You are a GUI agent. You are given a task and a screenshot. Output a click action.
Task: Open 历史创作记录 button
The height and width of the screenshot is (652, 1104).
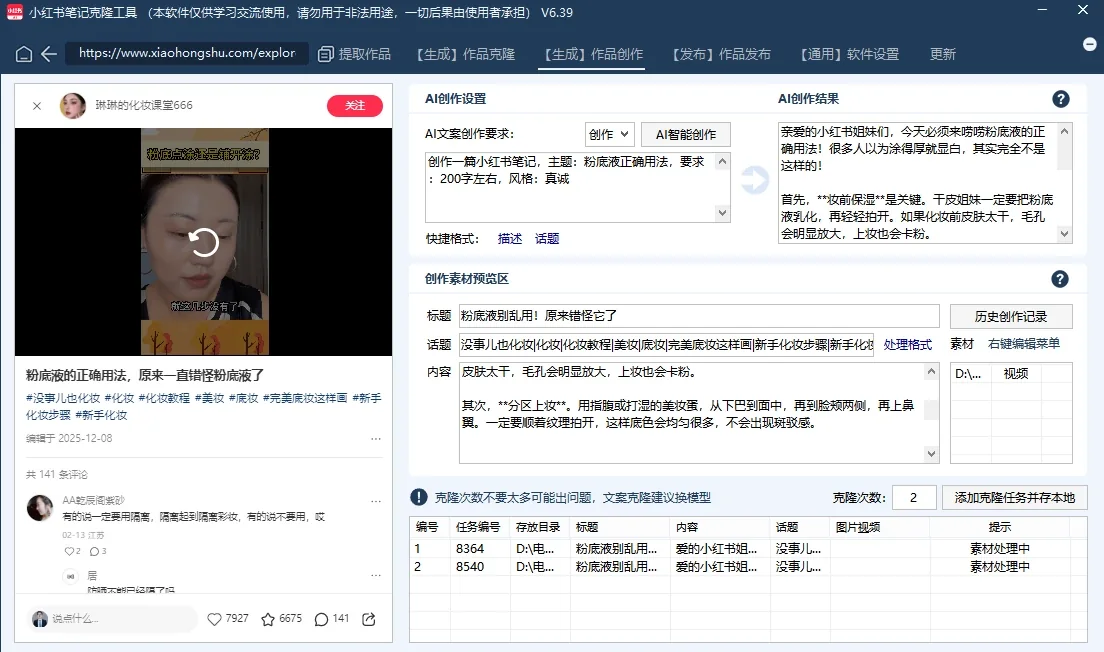[1011, 317]
